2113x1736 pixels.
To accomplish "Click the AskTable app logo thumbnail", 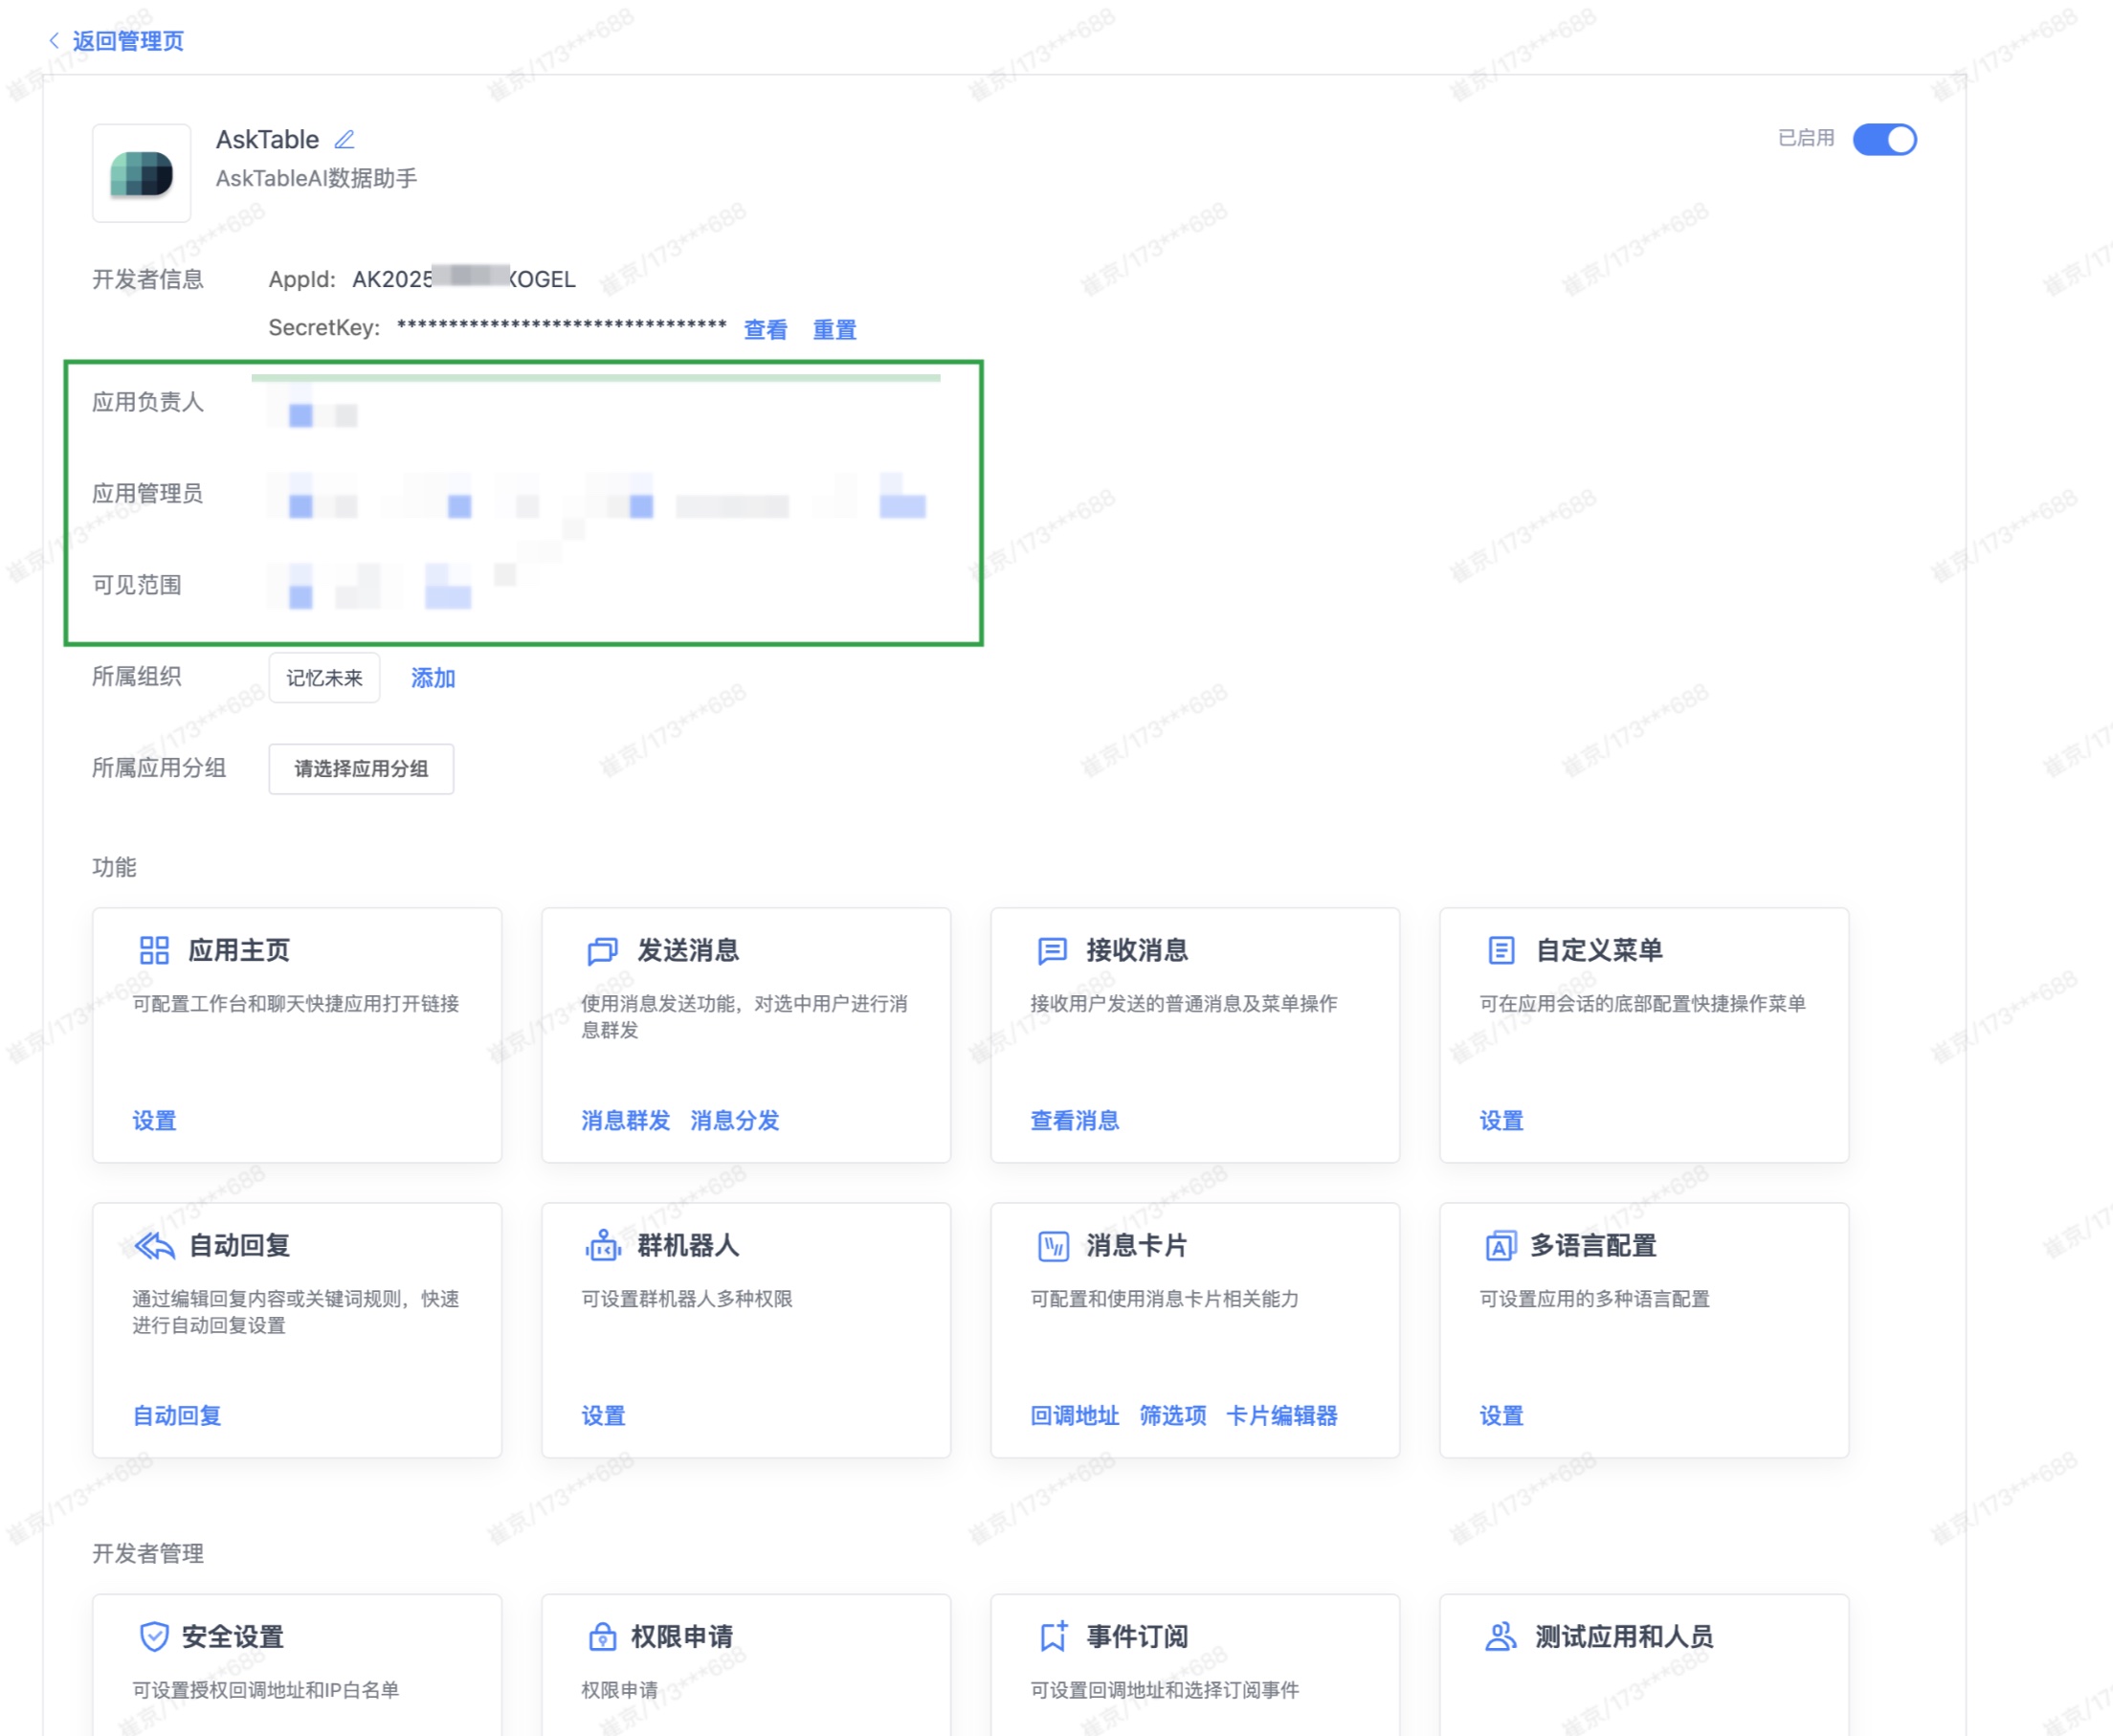I will [x=142, y=173].
